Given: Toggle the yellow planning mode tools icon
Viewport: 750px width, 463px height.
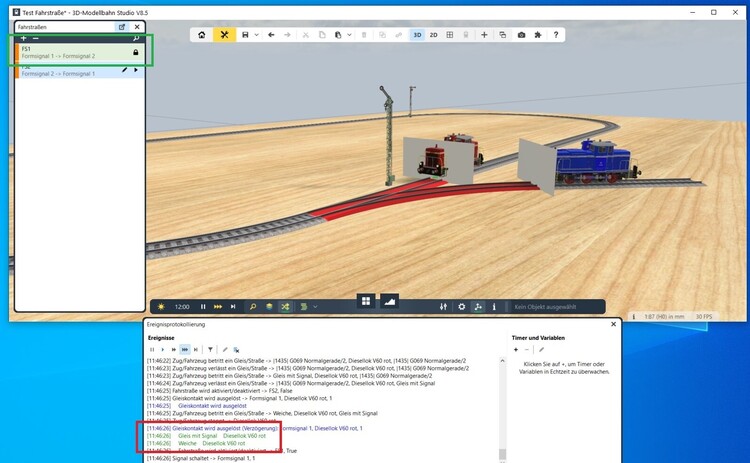Looking at the screenshot, I should 224,35.
